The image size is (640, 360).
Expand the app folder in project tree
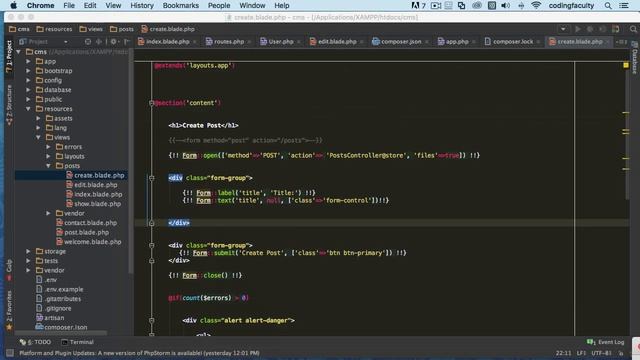click(x=28, y=61)
